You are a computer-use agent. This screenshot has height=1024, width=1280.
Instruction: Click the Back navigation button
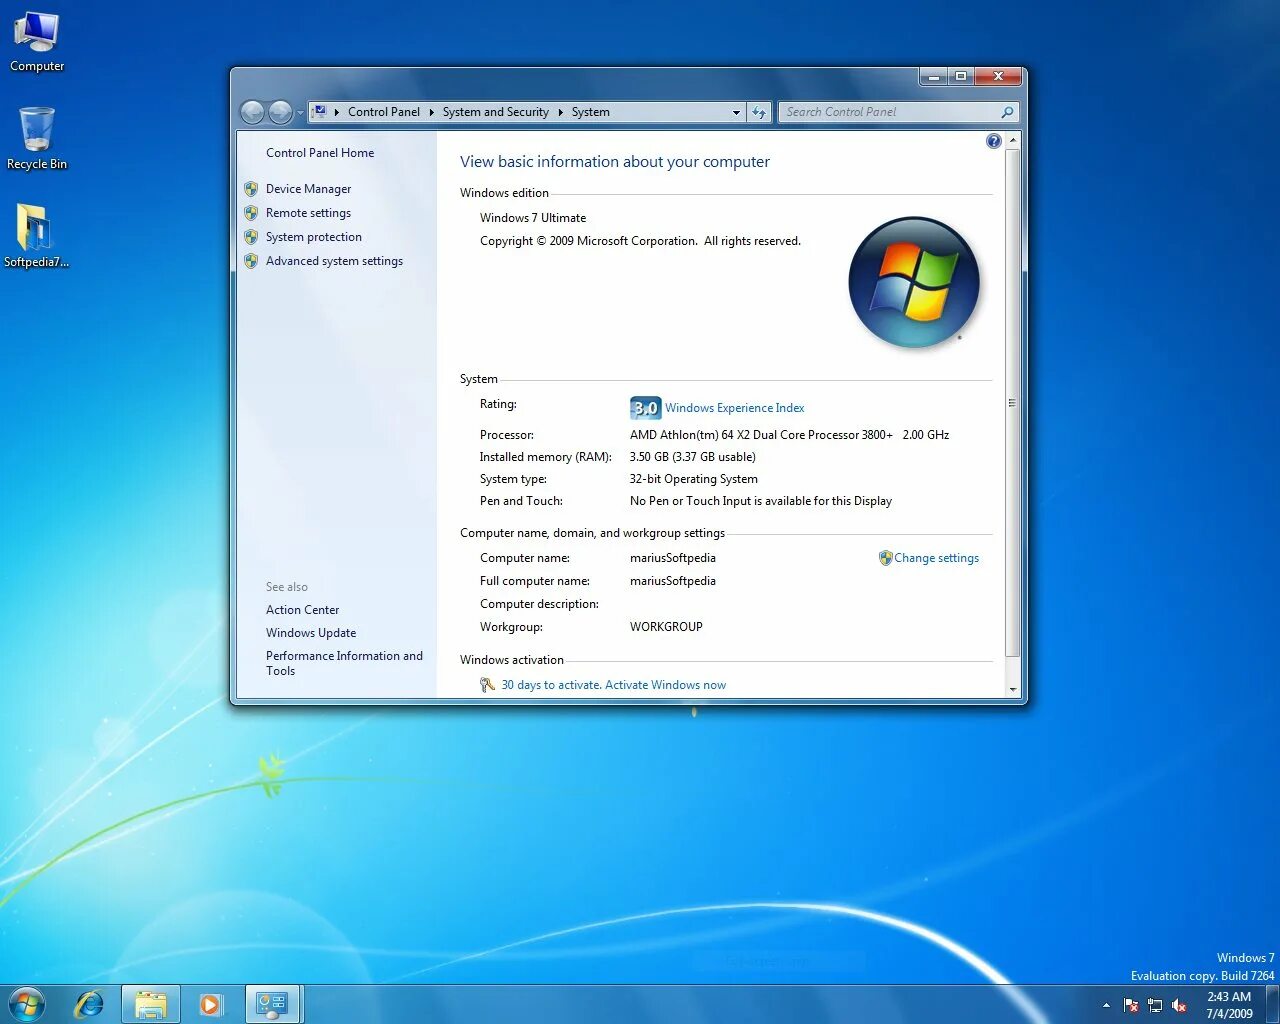[252, 112]
